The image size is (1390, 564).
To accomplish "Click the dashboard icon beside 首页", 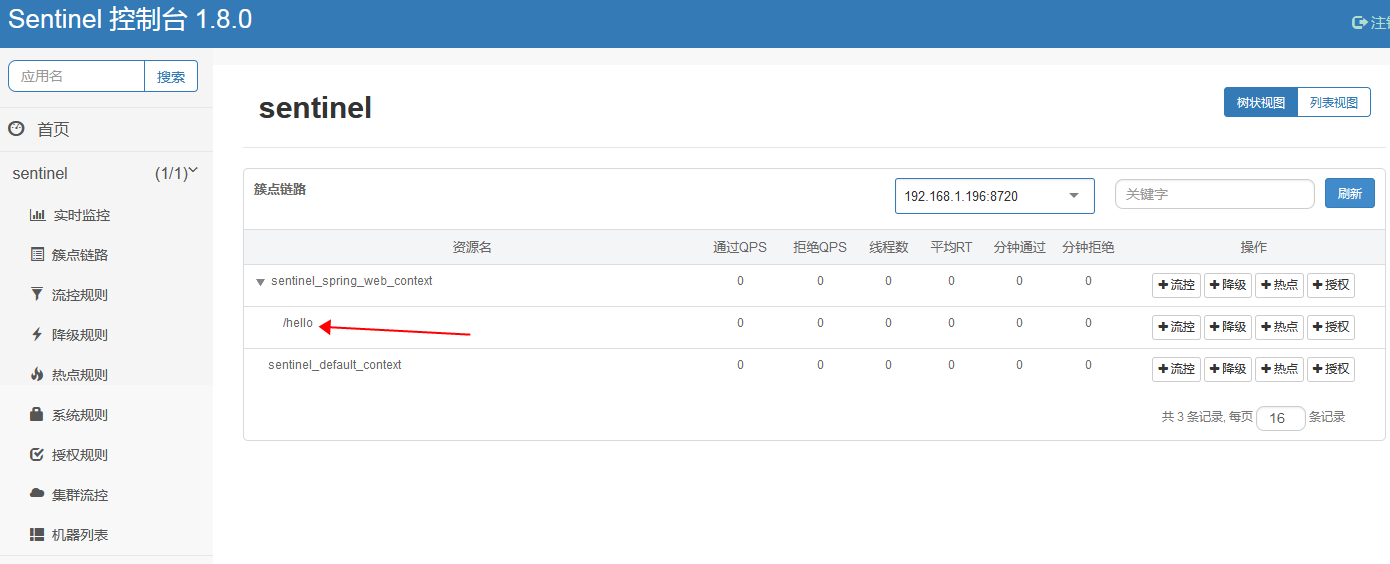I will point(16,129).
